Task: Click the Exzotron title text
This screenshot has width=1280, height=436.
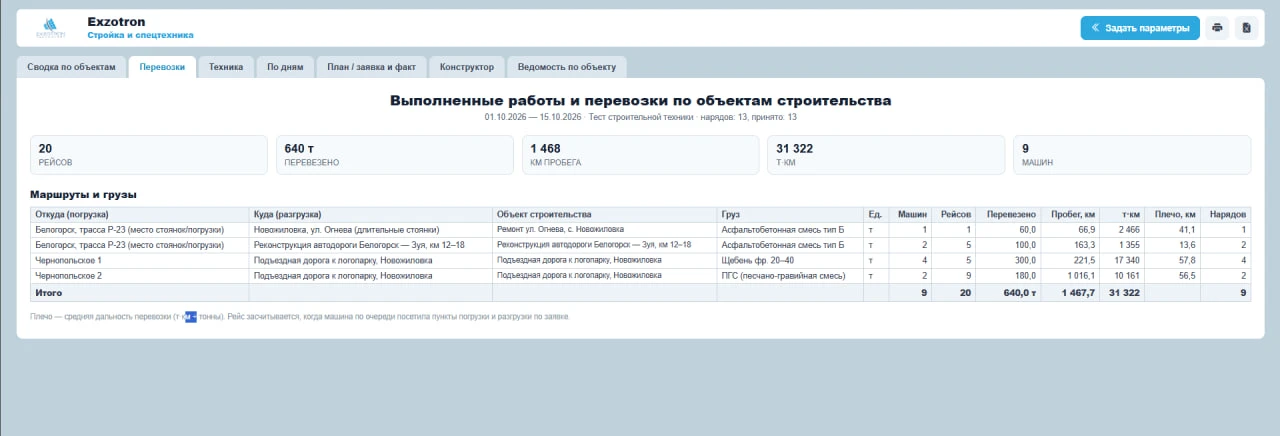Action: (x=116, y=21)
